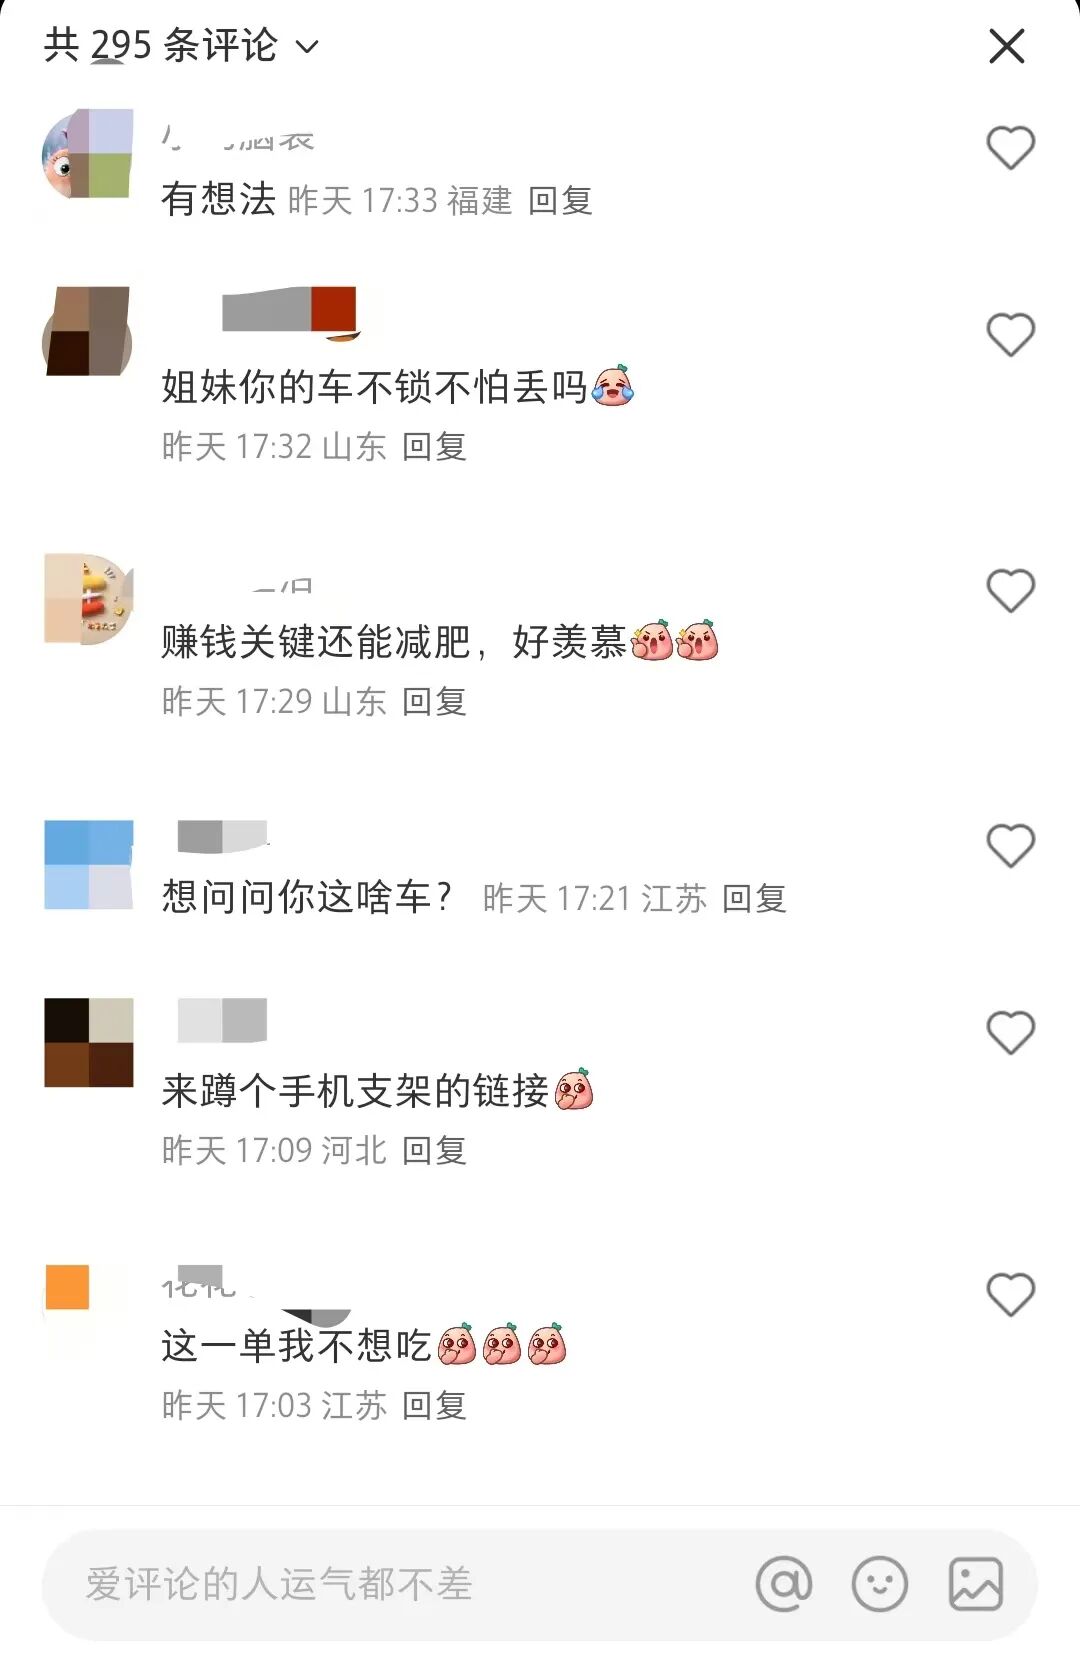Like the comment "姐妹你的车不锁不怕丢吗"

pos(1010,334)
